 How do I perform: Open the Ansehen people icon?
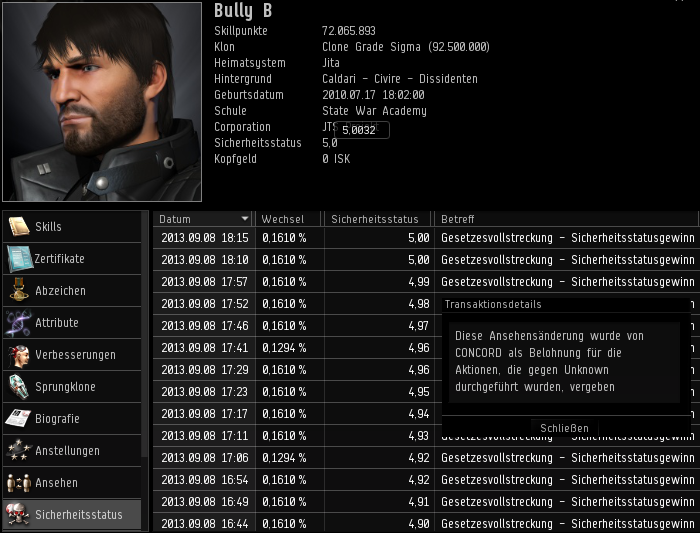point(19,483)
